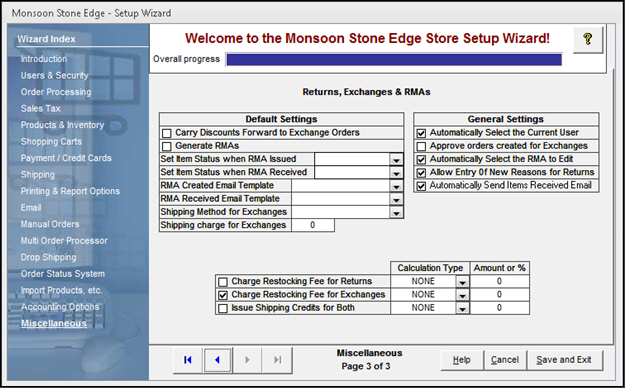The height and width of the screenshot is (388, 625).
Task: Go to Shipping section
Action: 38,175
